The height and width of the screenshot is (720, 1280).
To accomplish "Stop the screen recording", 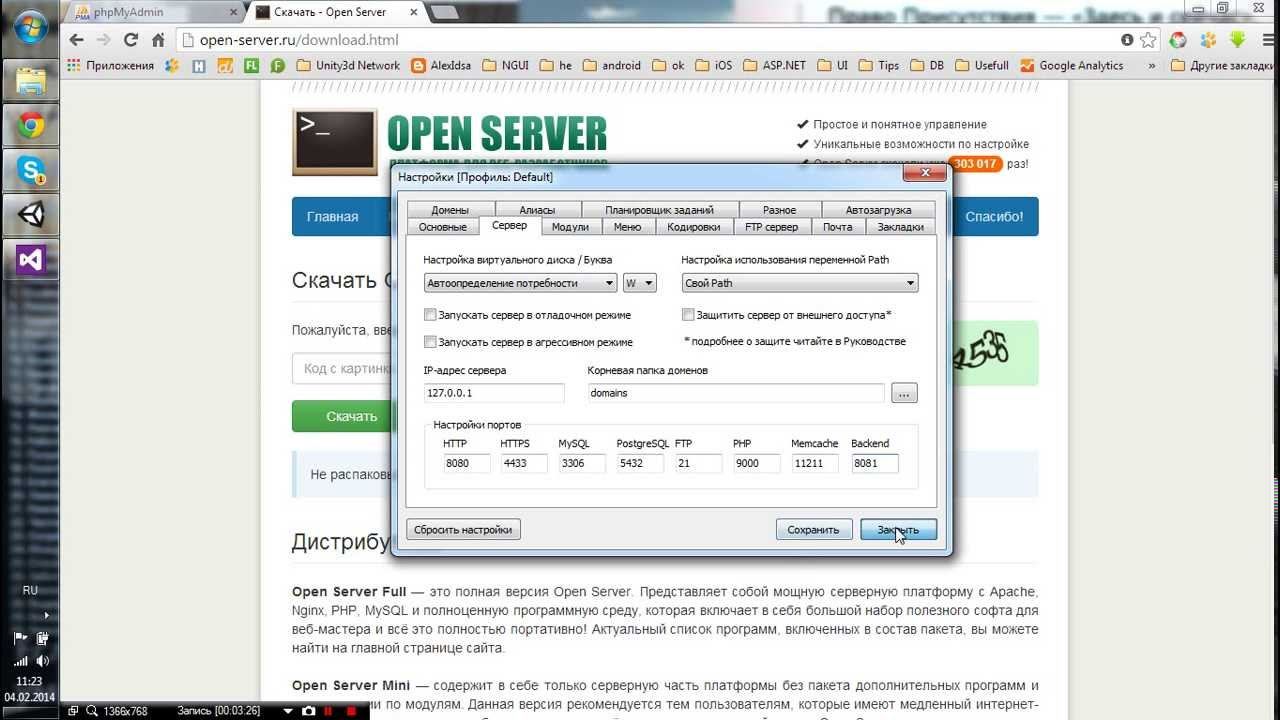I will point(353,711).
